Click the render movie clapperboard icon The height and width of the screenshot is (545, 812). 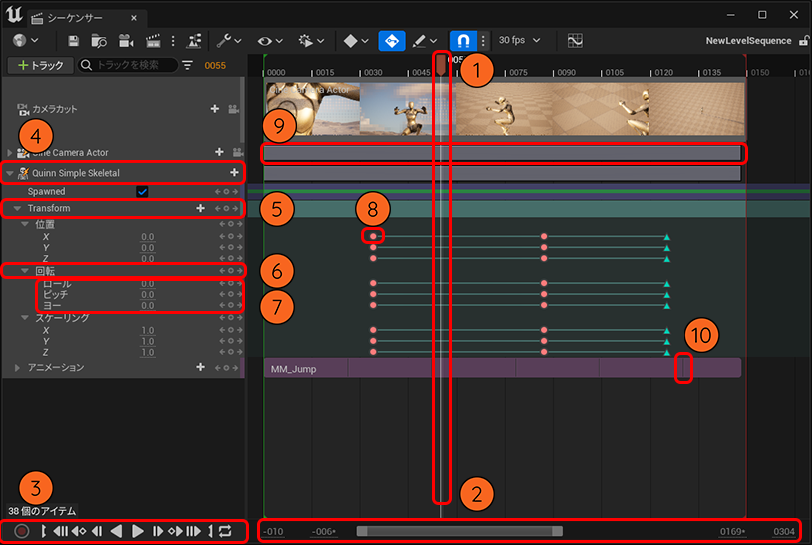pos(153,41)
